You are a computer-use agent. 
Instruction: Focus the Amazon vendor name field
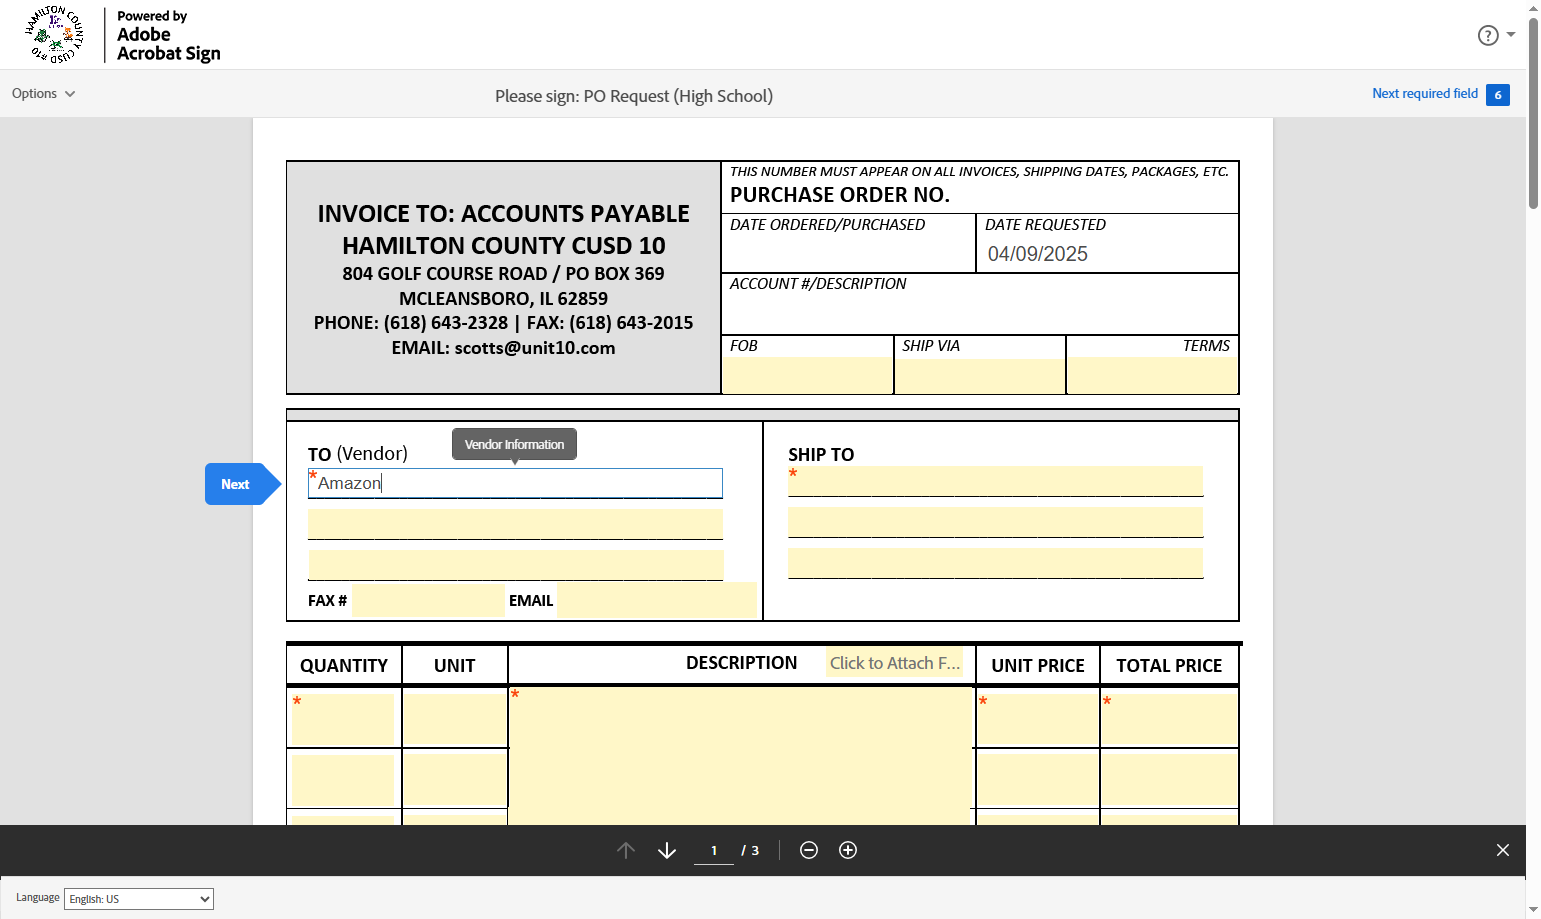(515, 483)
